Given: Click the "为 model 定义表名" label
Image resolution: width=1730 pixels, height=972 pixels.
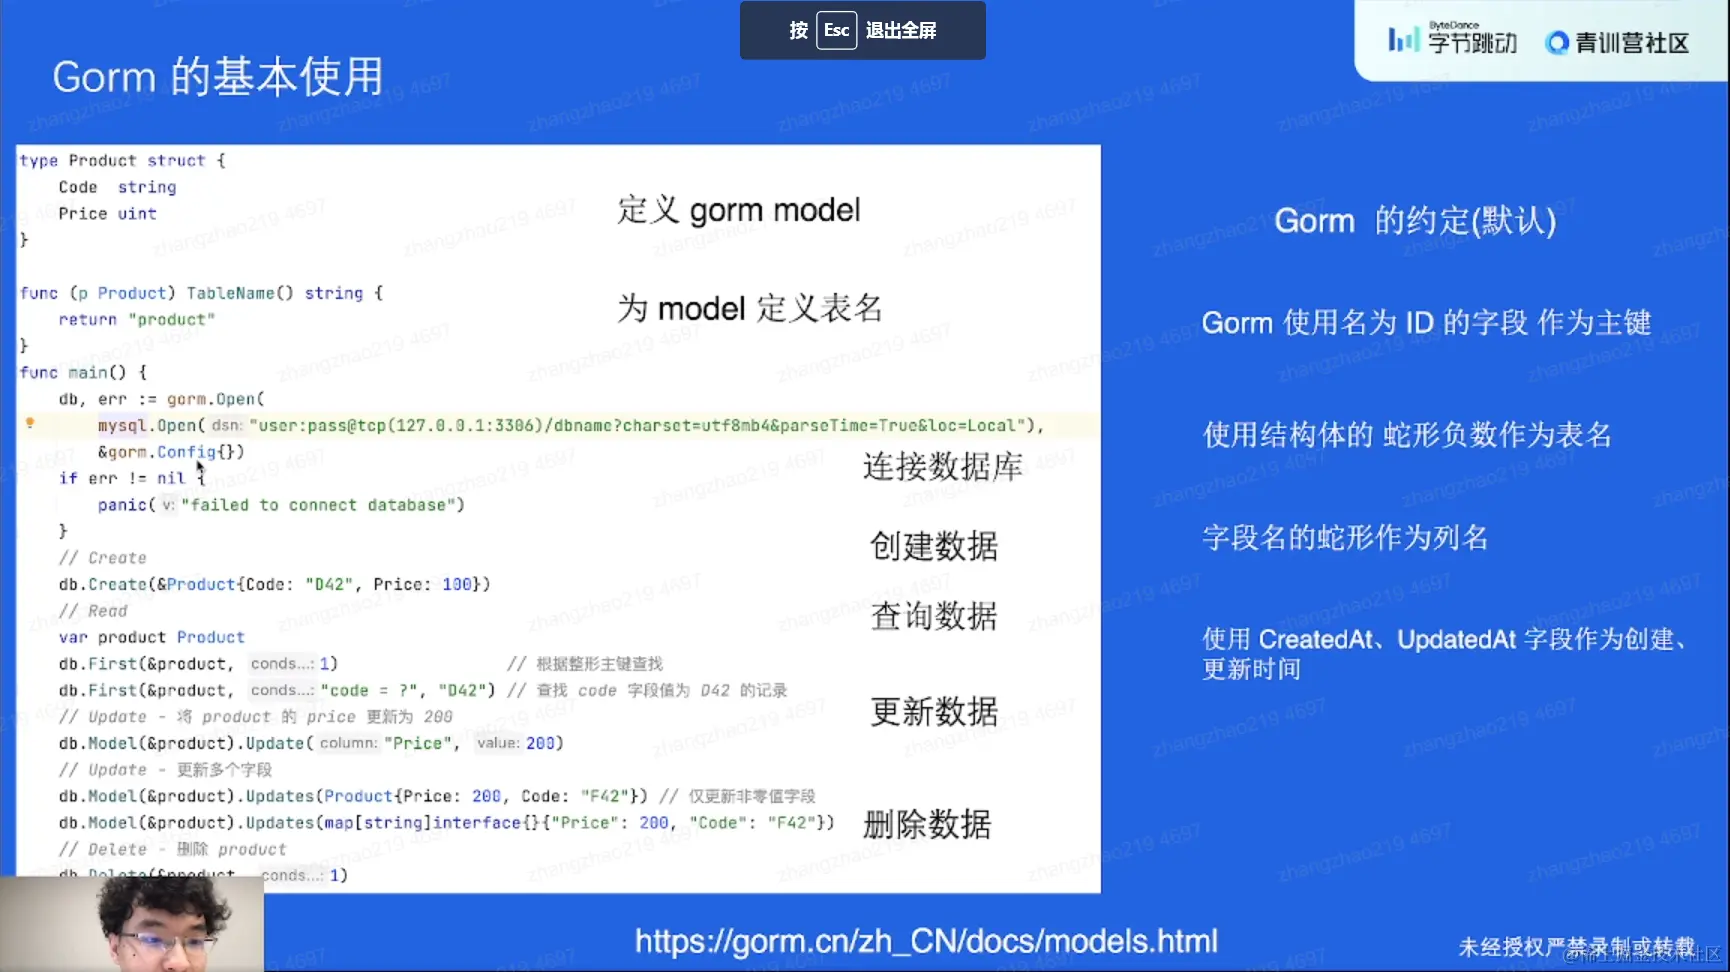Looking at the screenshot, I should coord(750,308).
